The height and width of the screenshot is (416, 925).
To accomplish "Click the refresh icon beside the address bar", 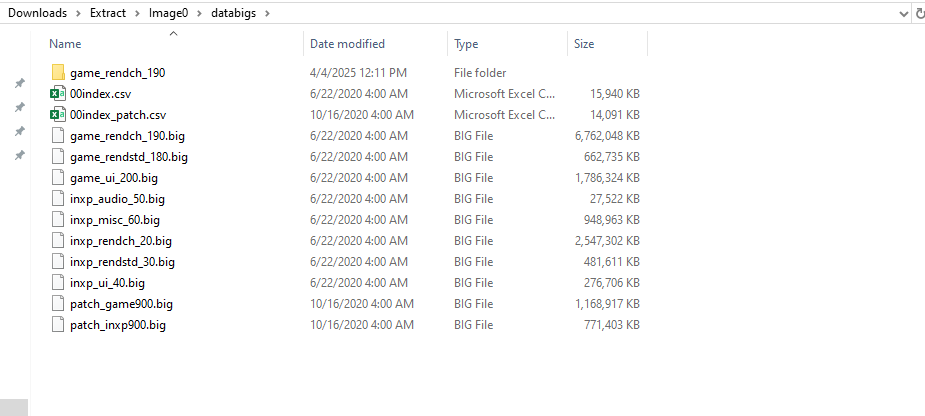I will [920, 13].
